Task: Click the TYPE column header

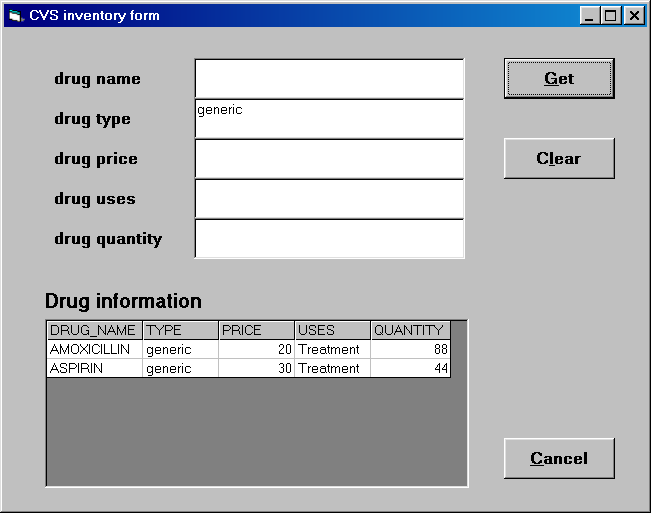Action: pos(181,330)
